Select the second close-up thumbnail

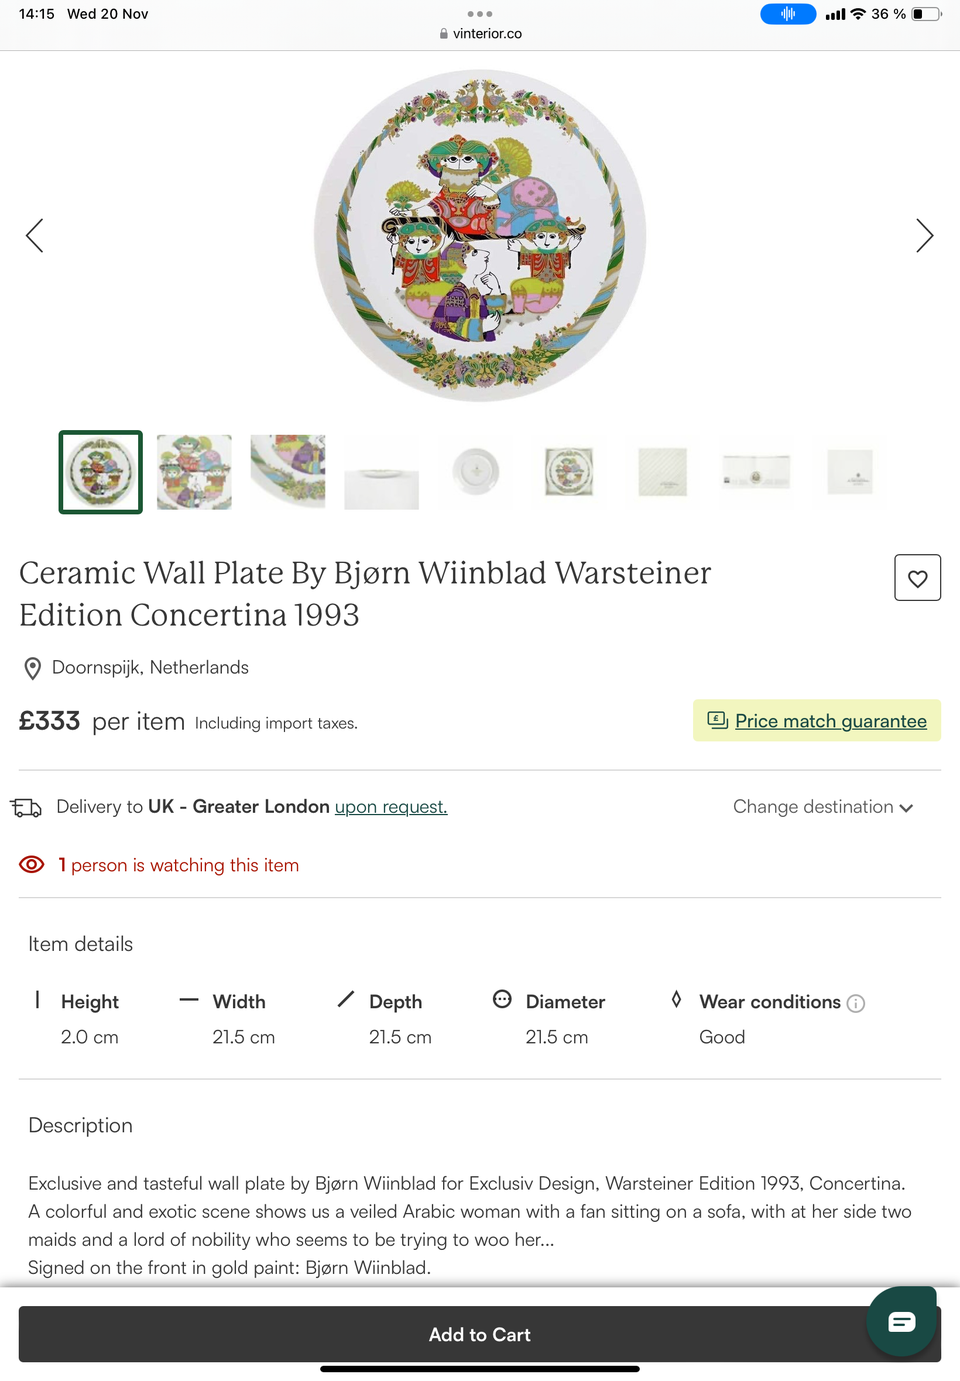194,472
